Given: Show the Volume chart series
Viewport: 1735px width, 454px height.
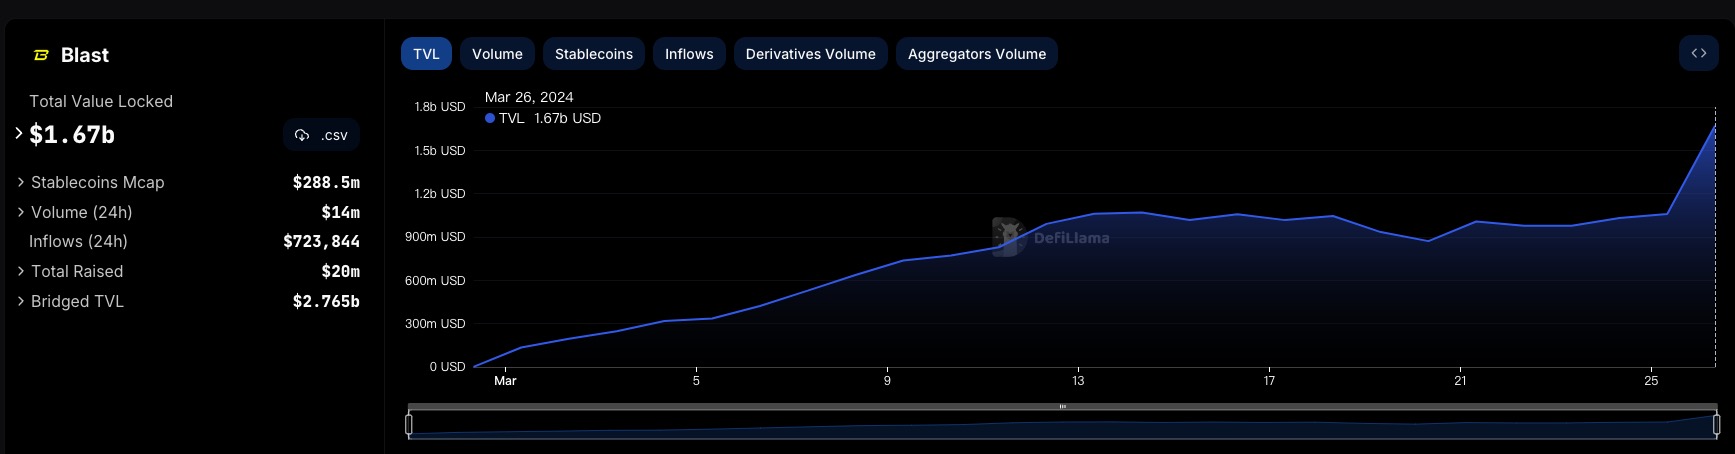Looking at the screenshot, I should point(497,54).
